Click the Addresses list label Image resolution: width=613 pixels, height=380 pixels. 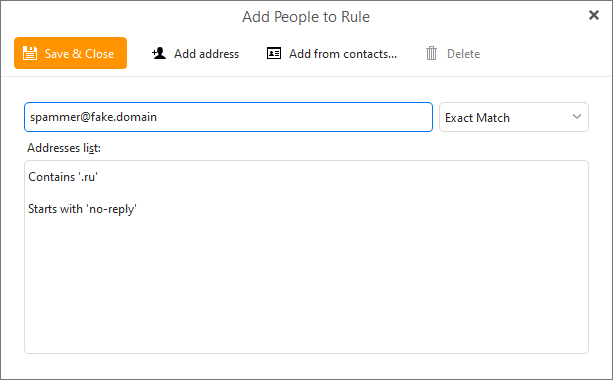point(64,148)
